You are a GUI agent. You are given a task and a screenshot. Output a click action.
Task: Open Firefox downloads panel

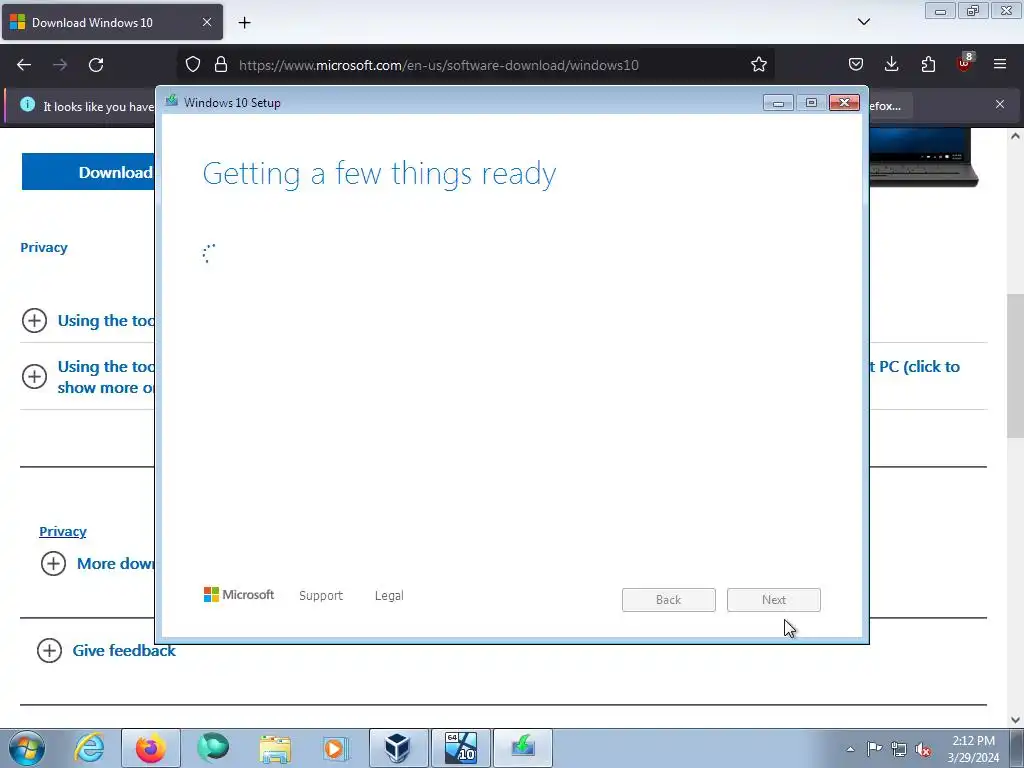pos(891,65)
